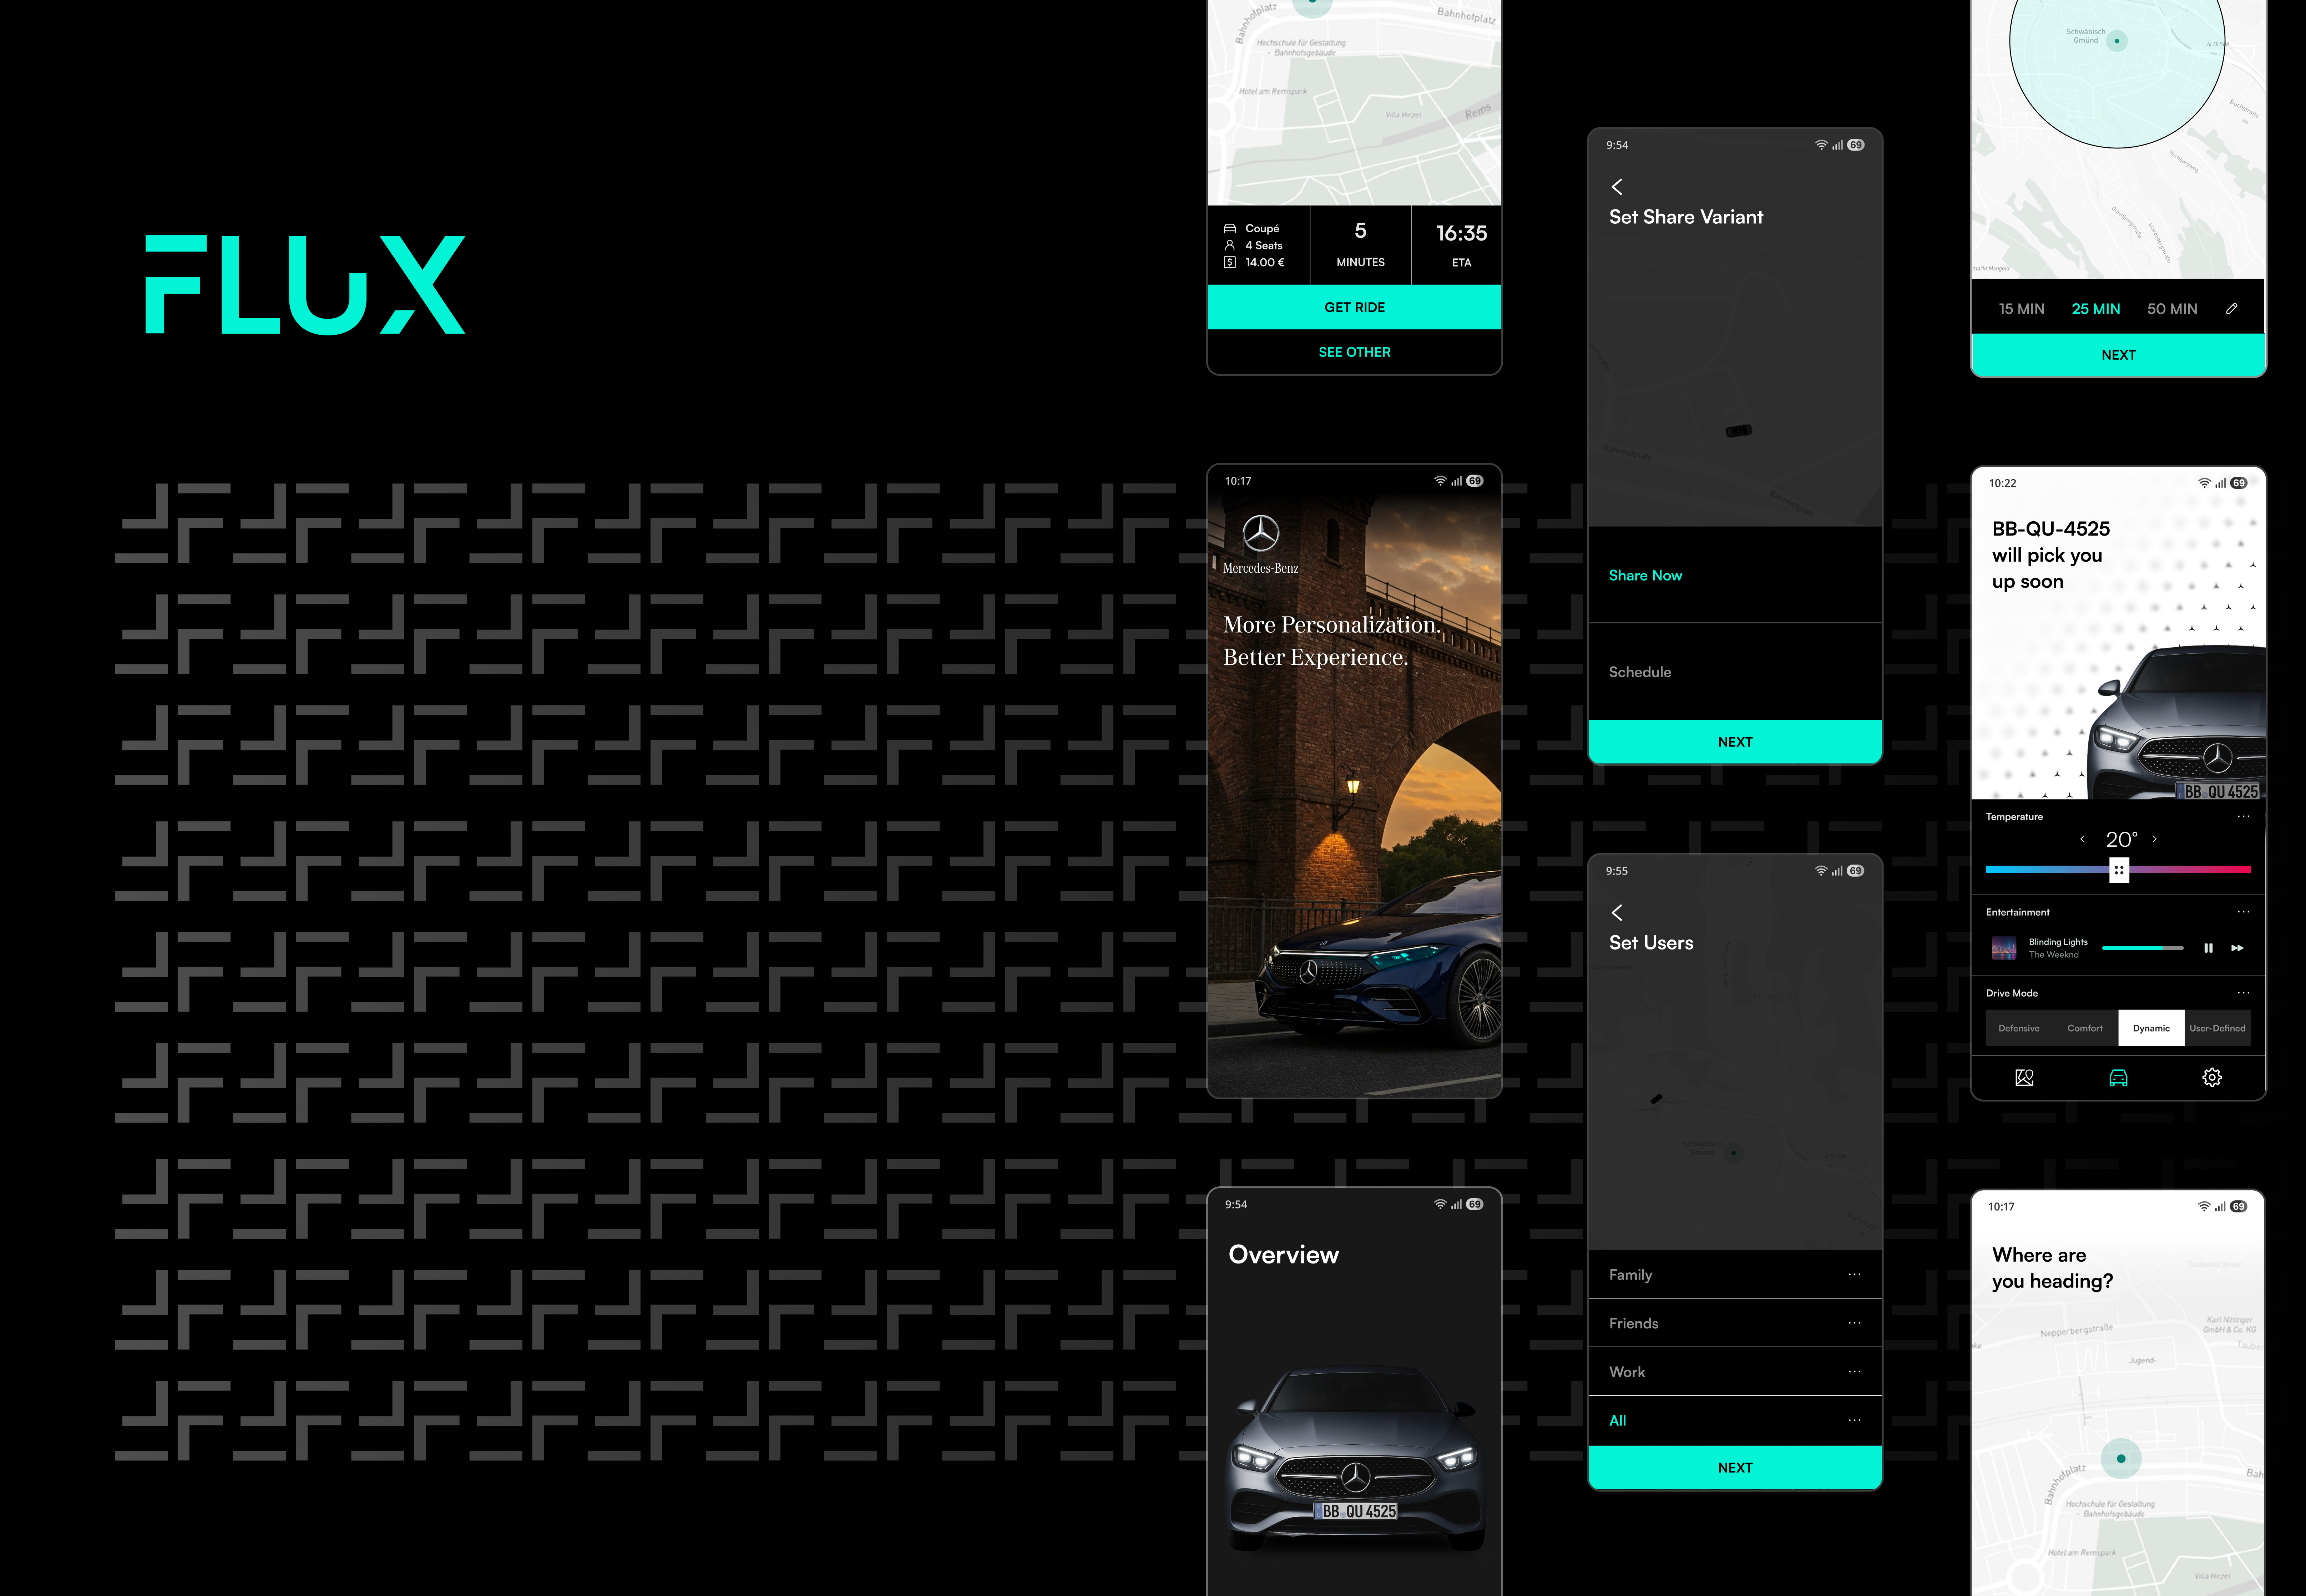Pause the Blinding Lights track
The width and height of the screenshot is (2306, 1596).
2208,948
